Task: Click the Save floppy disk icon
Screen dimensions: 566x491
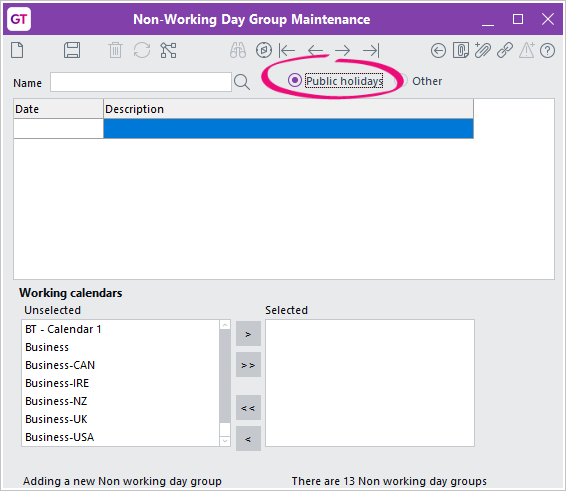Action: tap(72, 50)
